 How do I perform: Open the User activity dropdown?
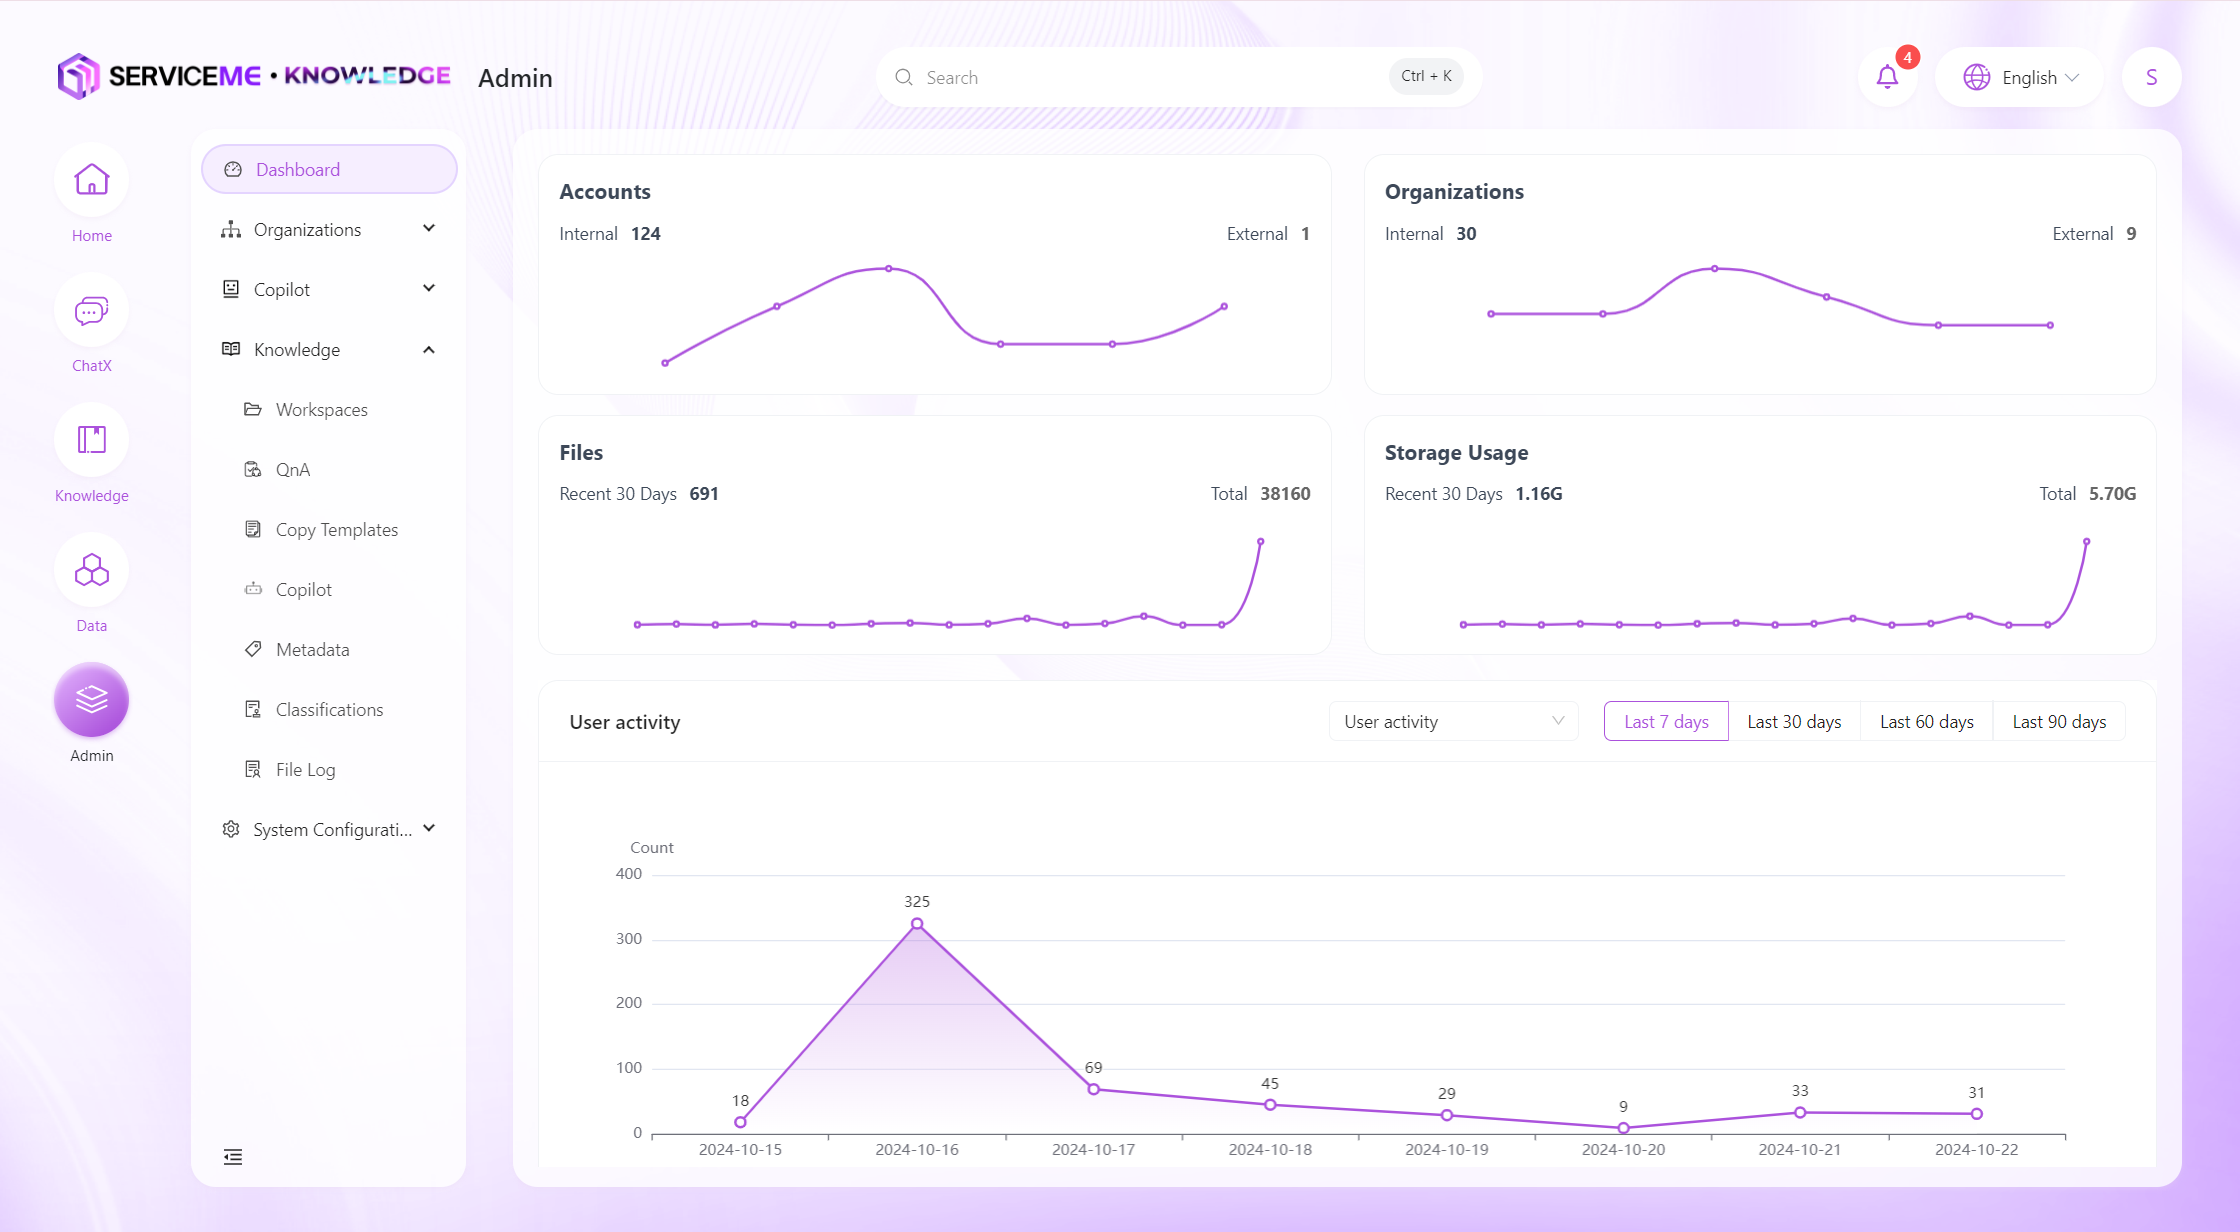(1453, 722)
